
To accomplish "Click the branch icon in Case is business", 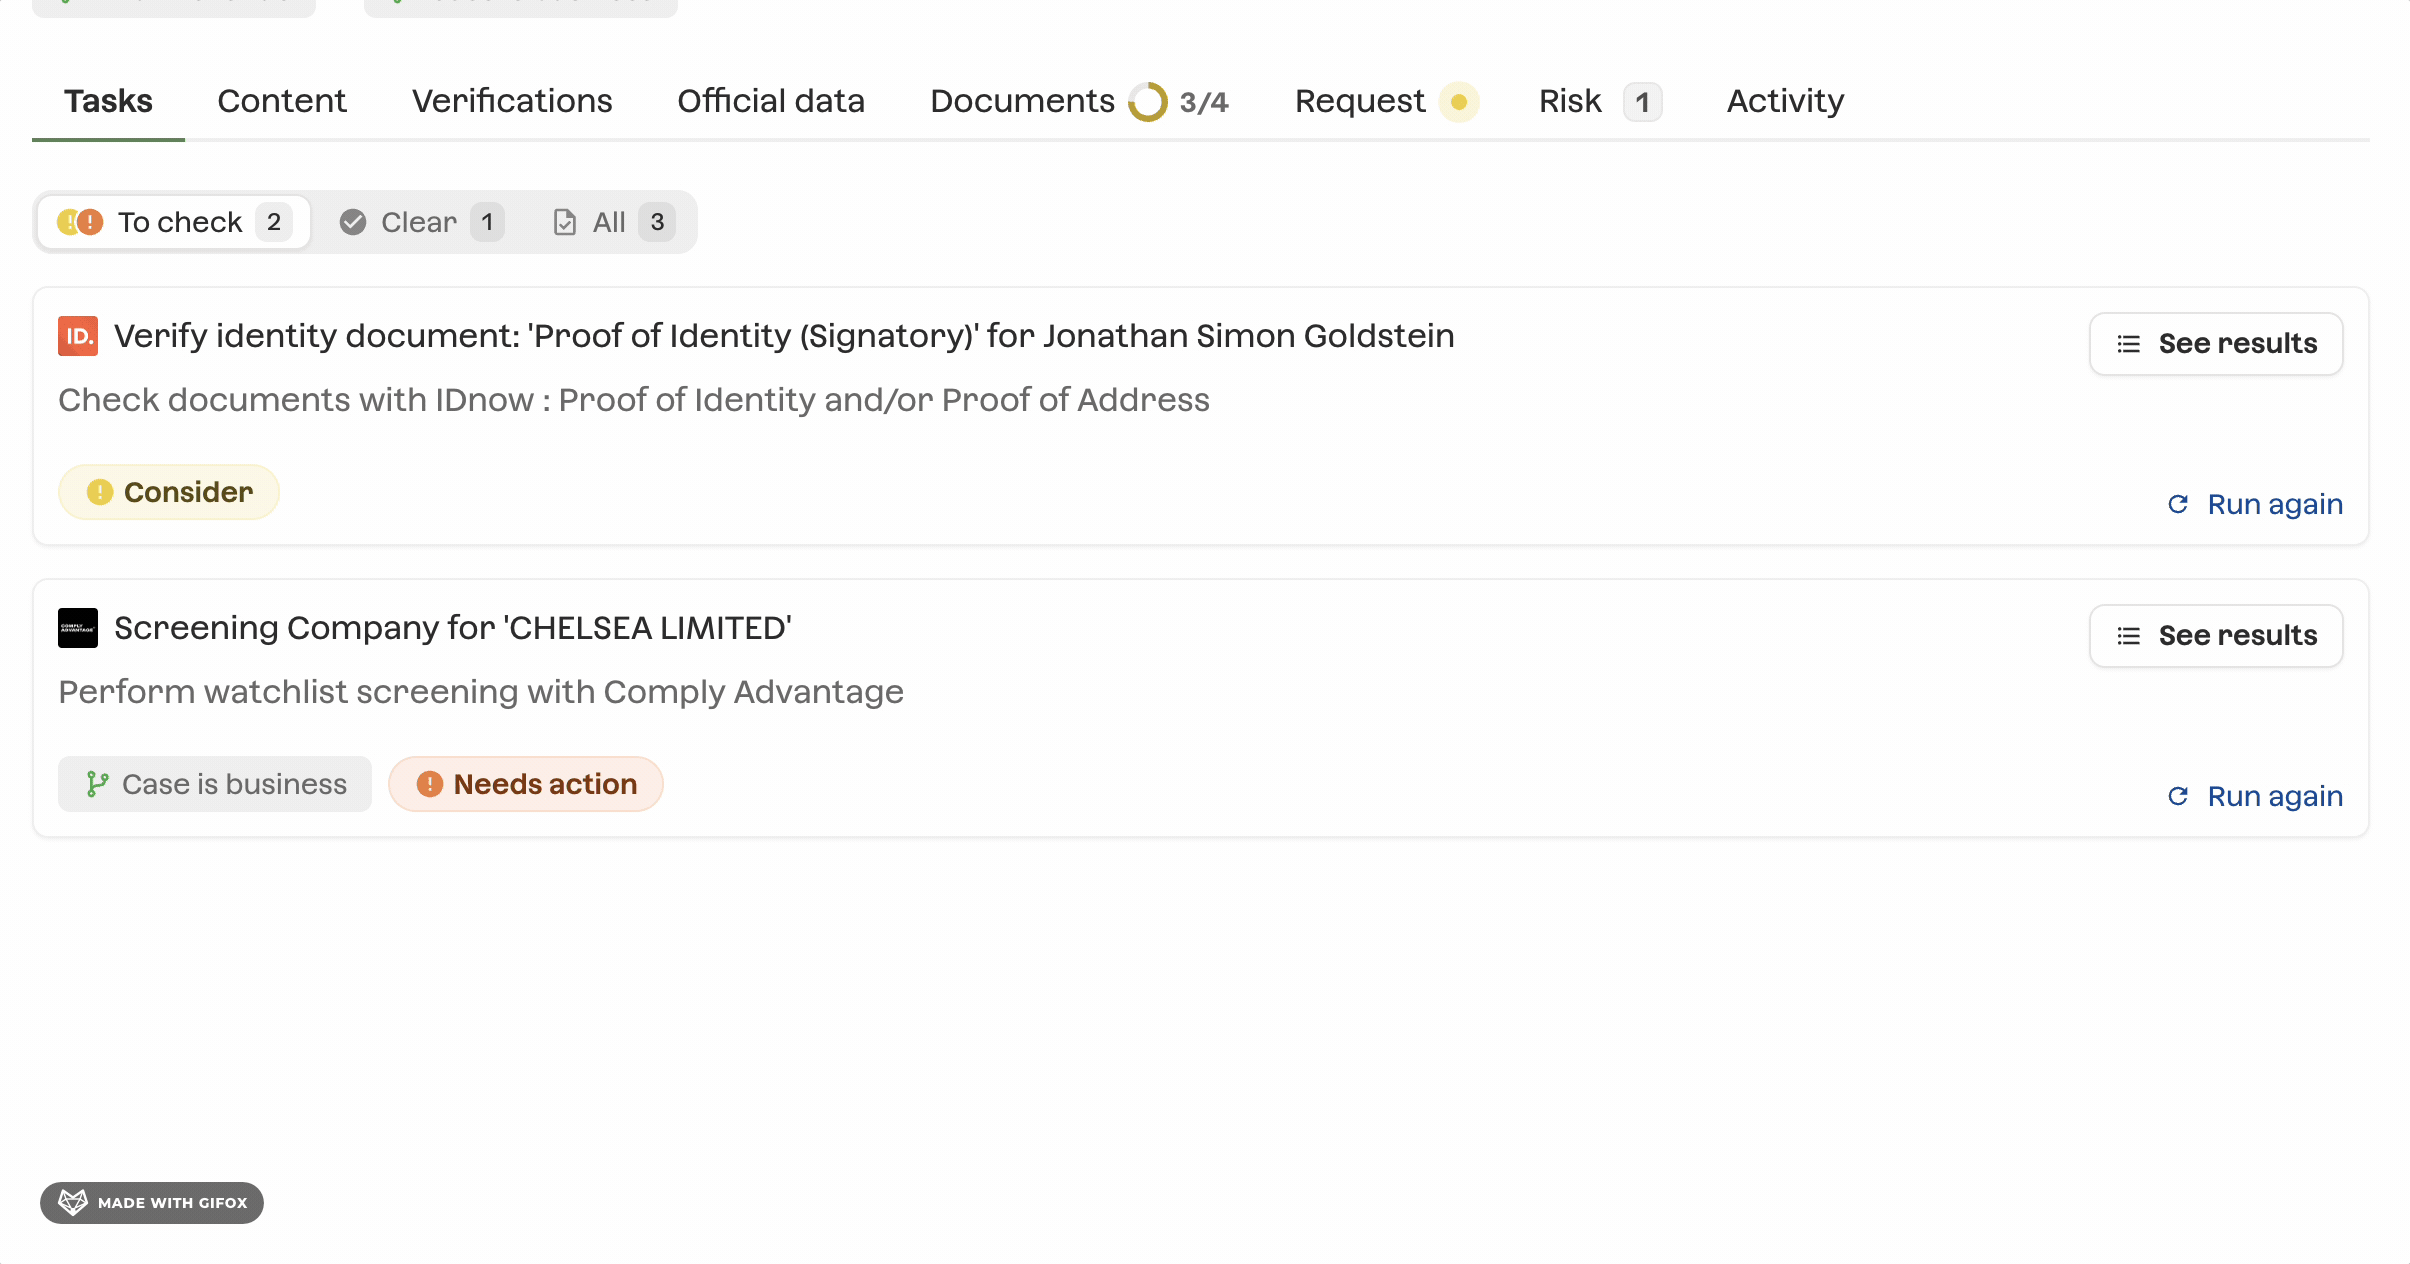I will click(x=97, y=784).
